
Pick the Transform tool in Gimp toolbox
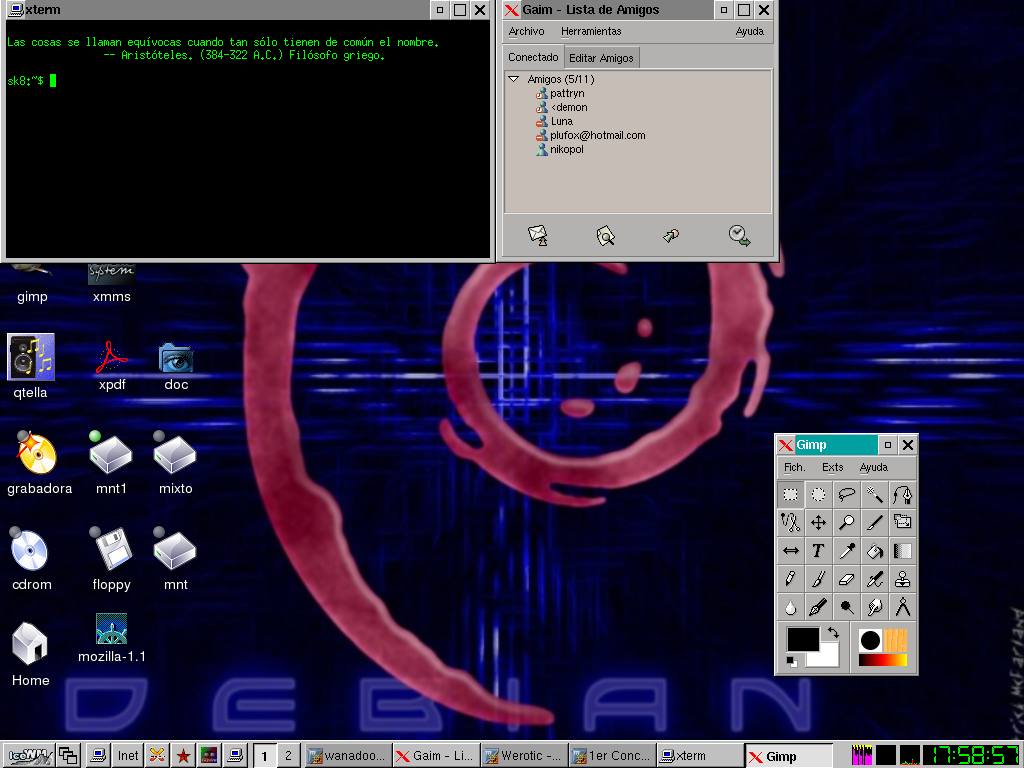903,522
